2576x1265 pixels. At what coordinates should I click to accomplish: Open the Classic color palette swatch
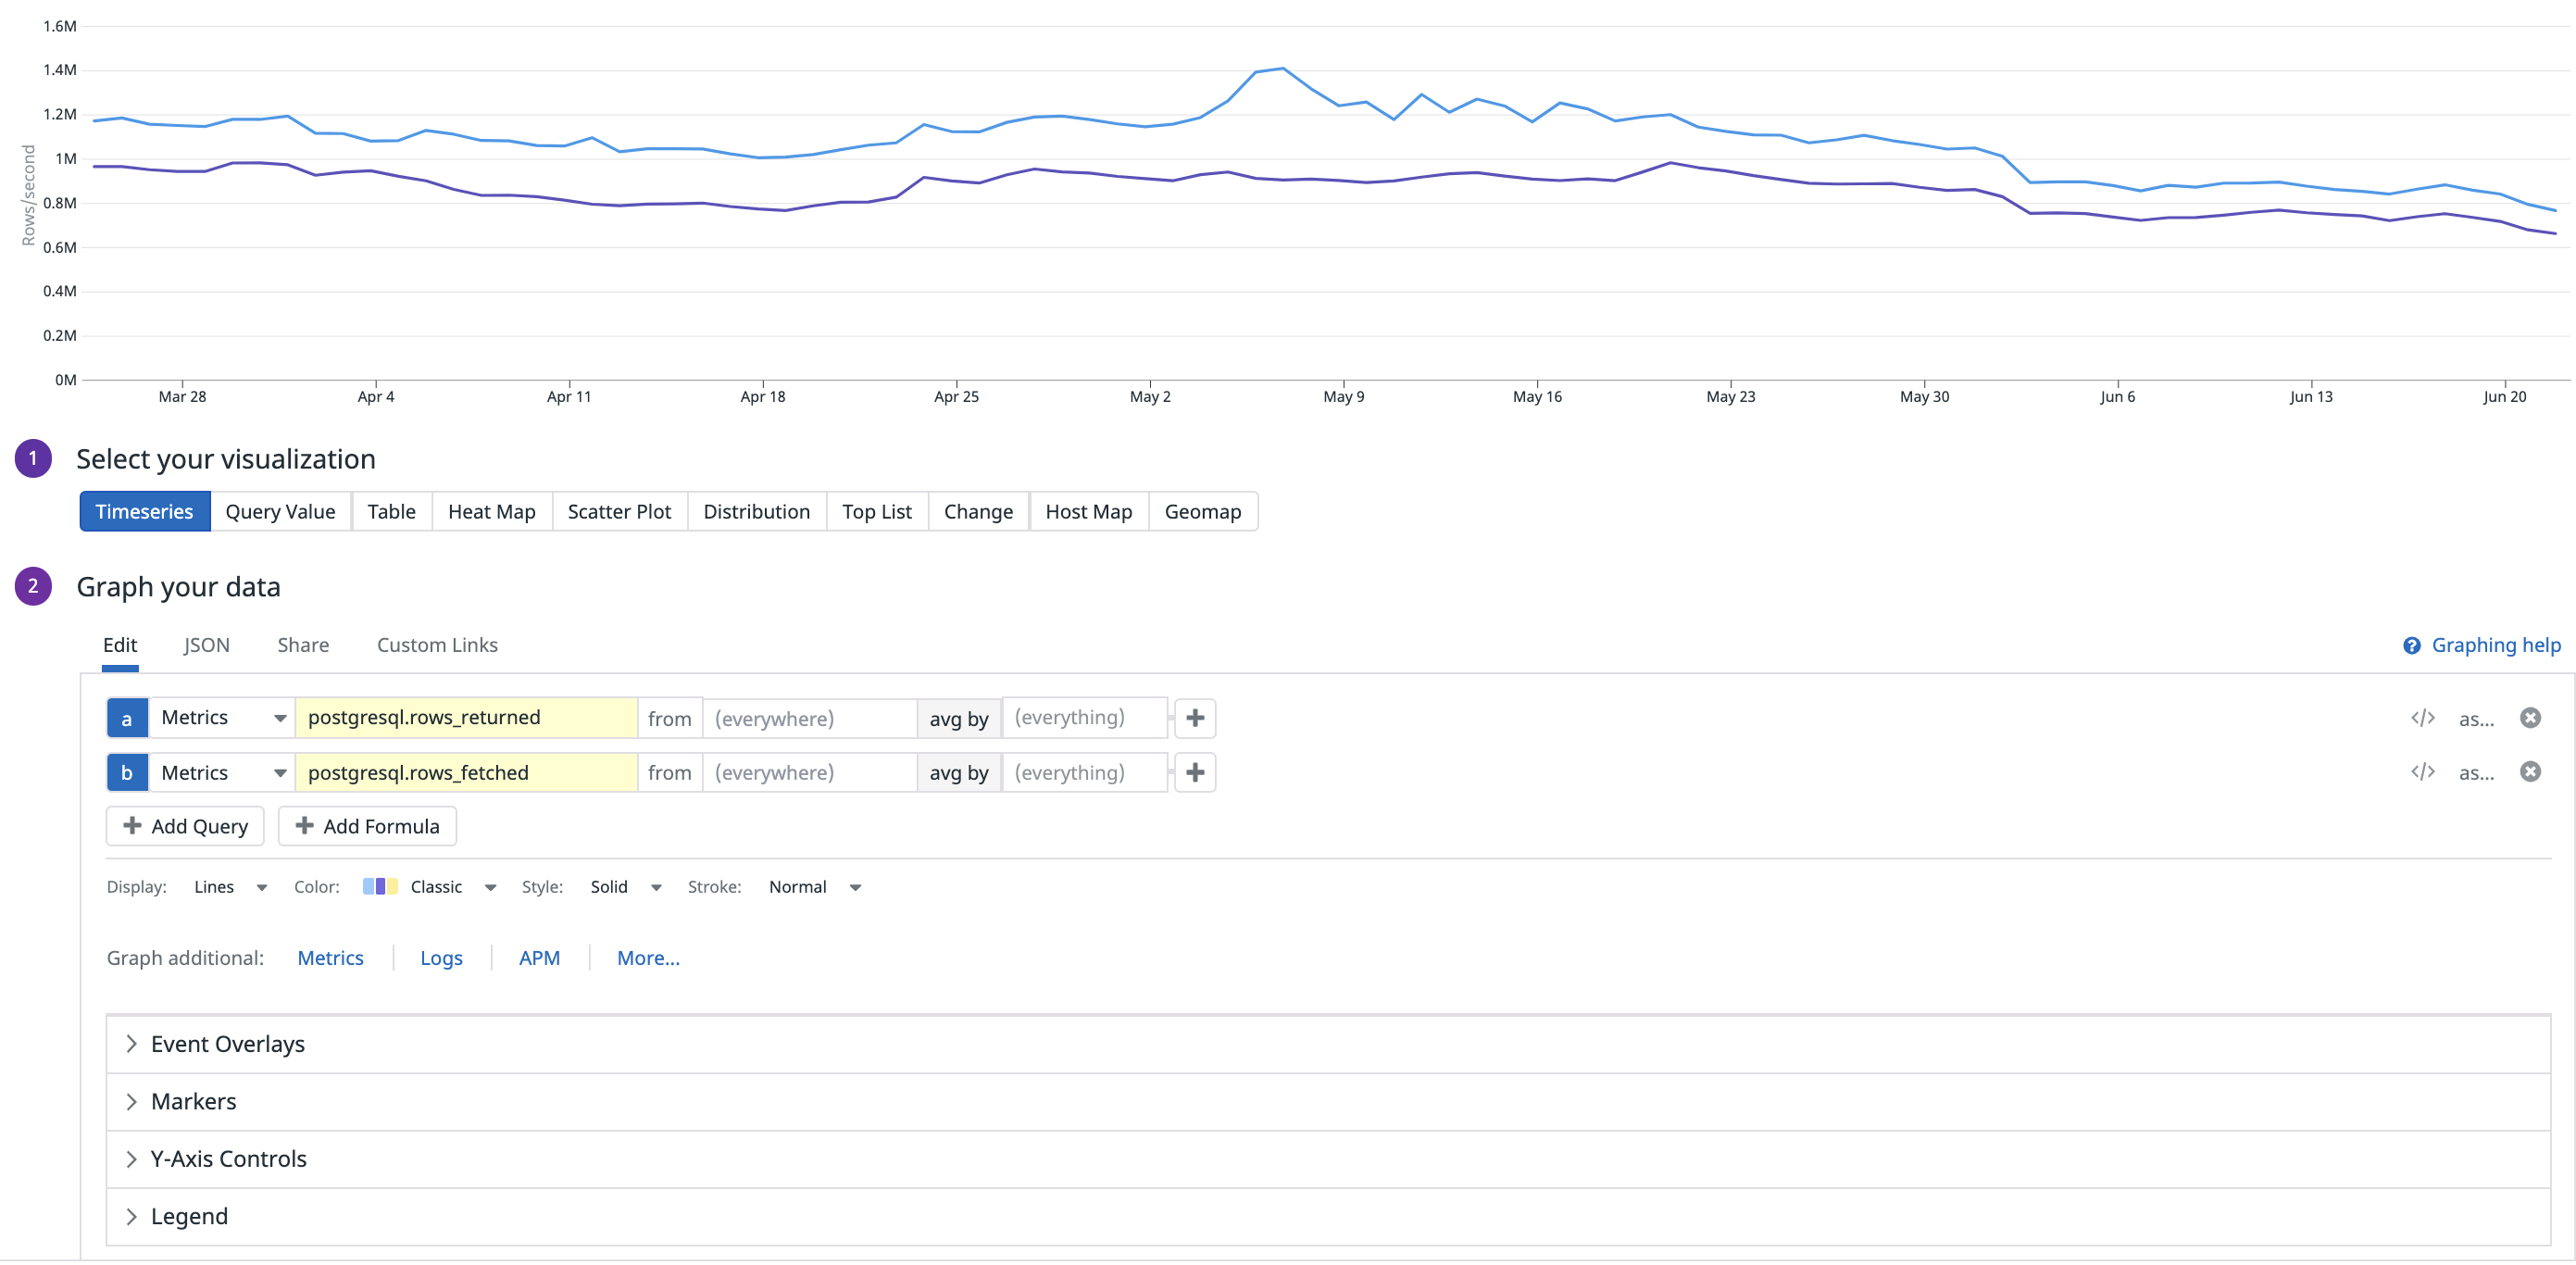coord(380,887)
